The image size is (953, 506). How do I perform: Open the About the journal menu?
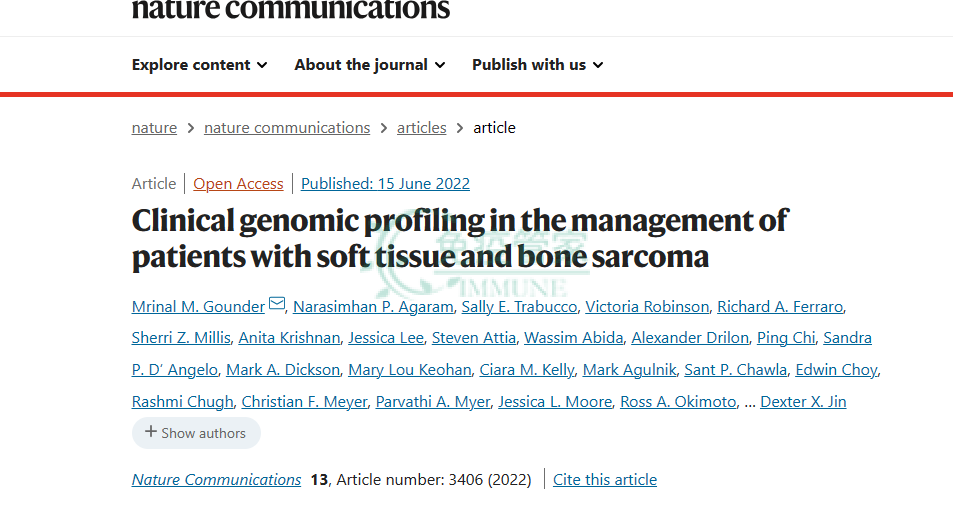[x=370, y=65]
